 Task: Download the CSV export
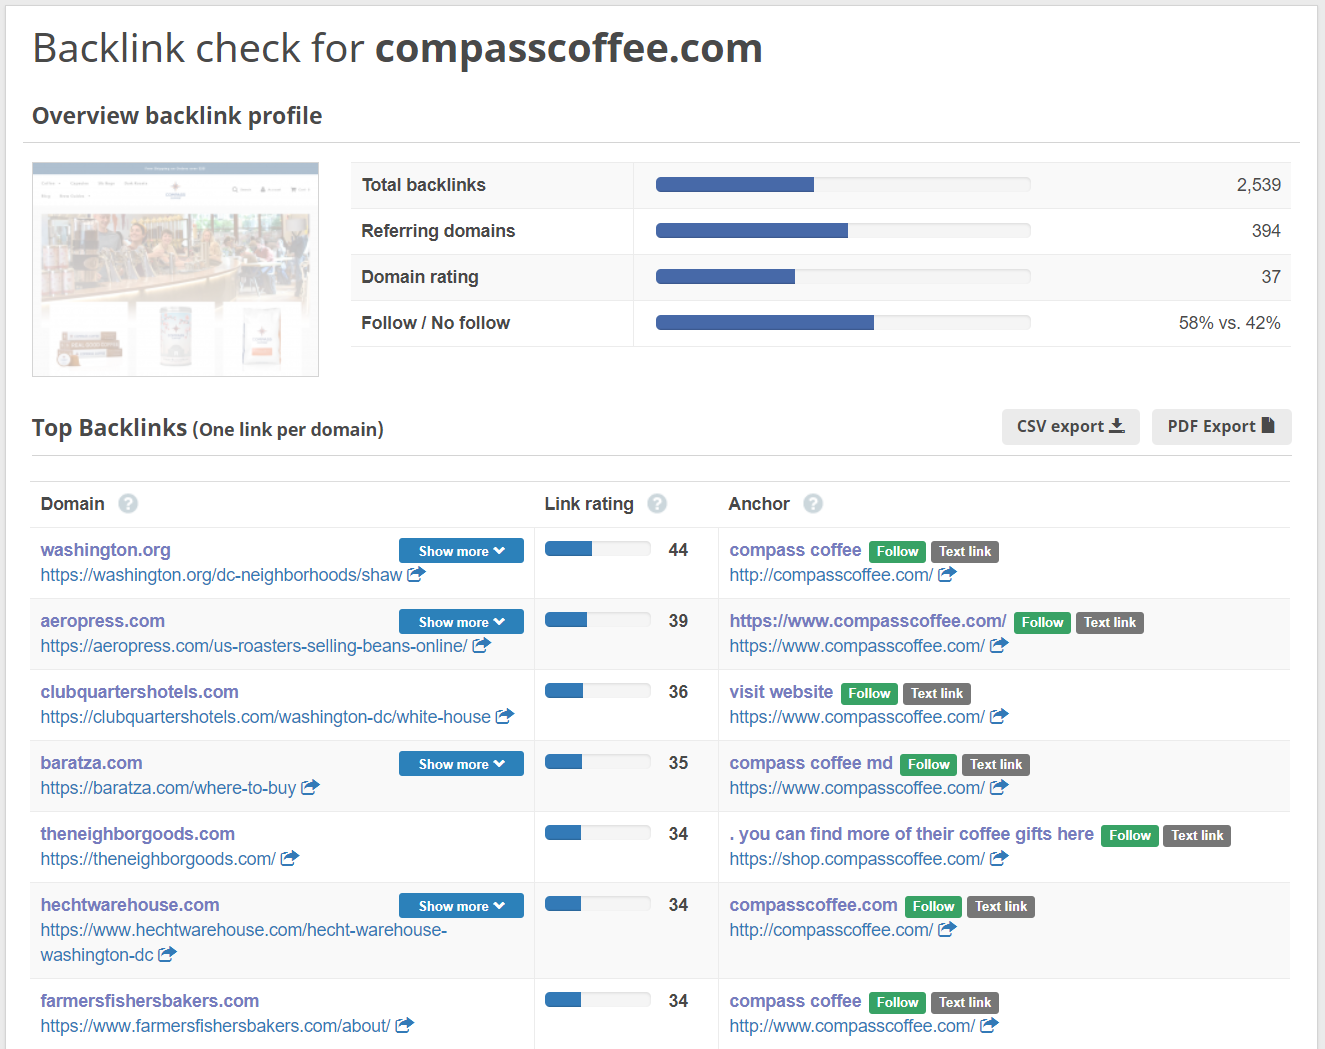1071,426
